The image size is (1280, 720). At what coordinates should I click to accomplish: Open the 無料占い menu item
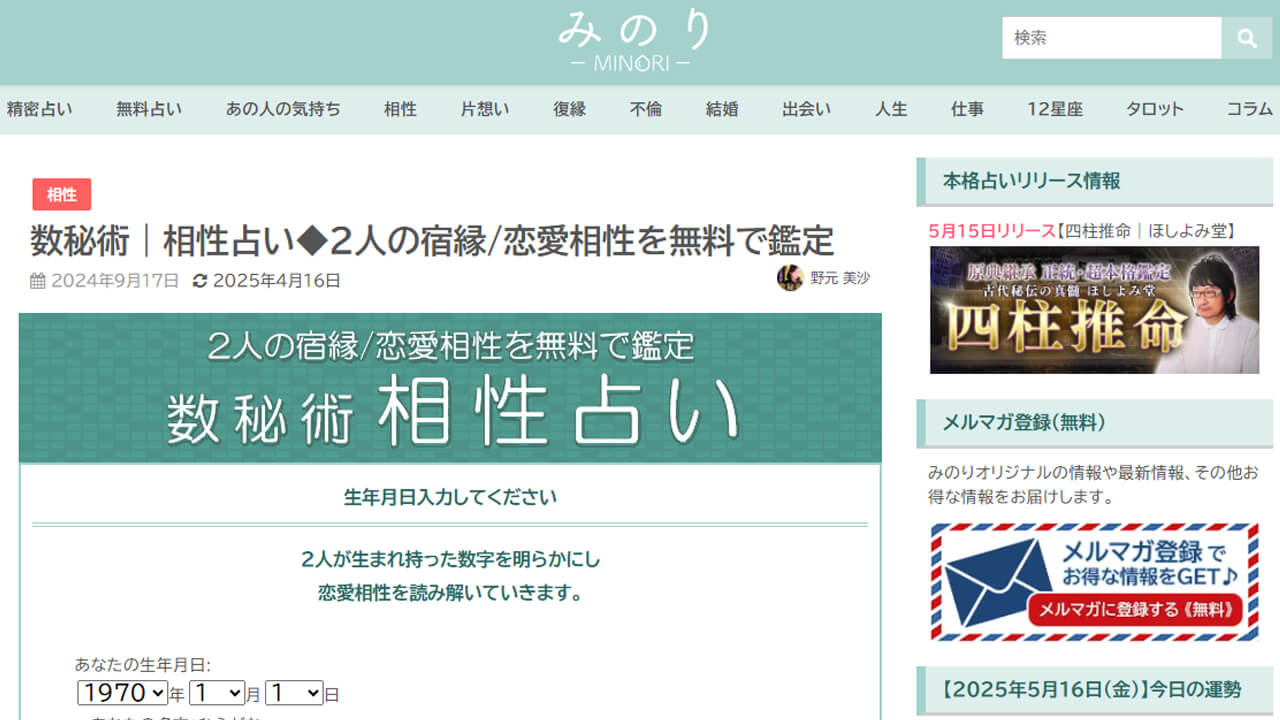[149, 110]
